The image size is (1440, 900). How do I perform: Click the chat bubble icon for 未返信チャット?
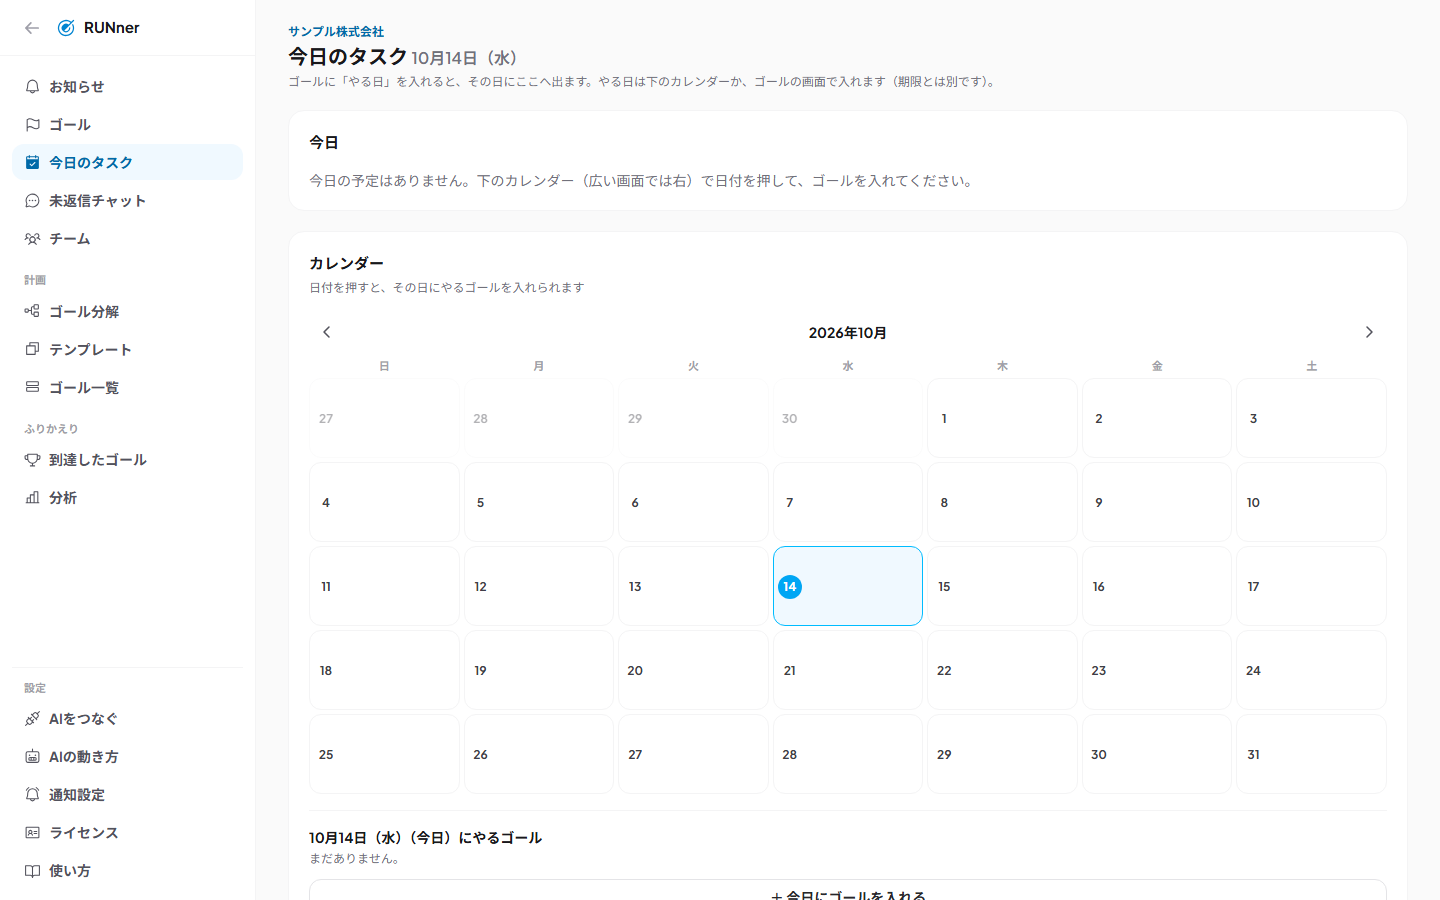click(x=32, y=201)
